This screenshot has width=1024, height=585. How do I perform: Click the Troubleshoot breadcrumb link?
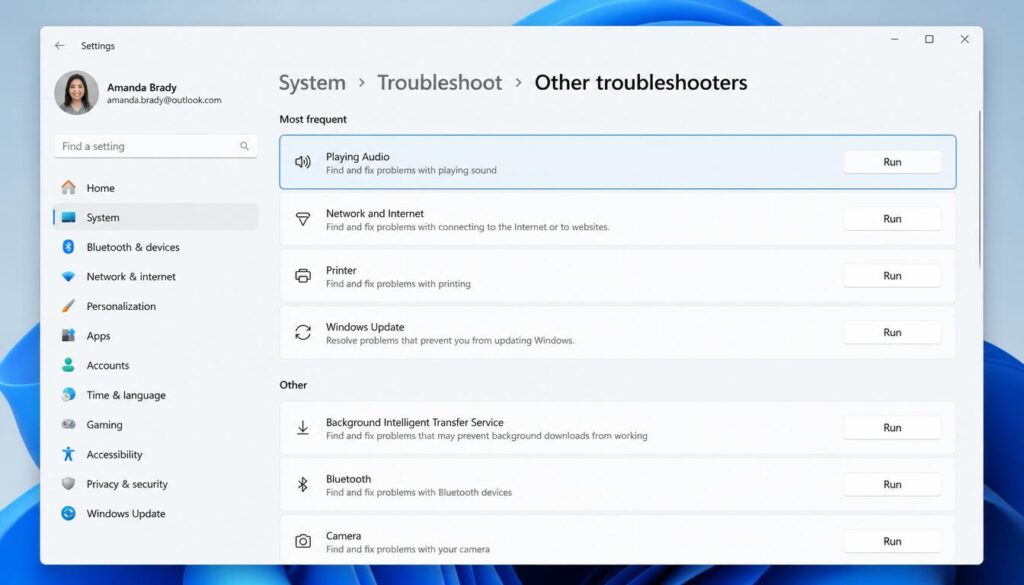pyautogui.click(x=440, y=83)
